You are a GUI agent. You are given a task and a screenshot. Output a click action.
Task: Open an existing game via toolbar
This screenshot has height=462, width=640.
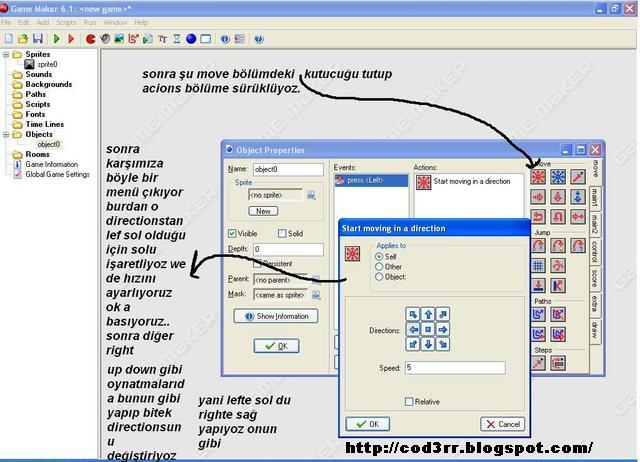point(23,39)
